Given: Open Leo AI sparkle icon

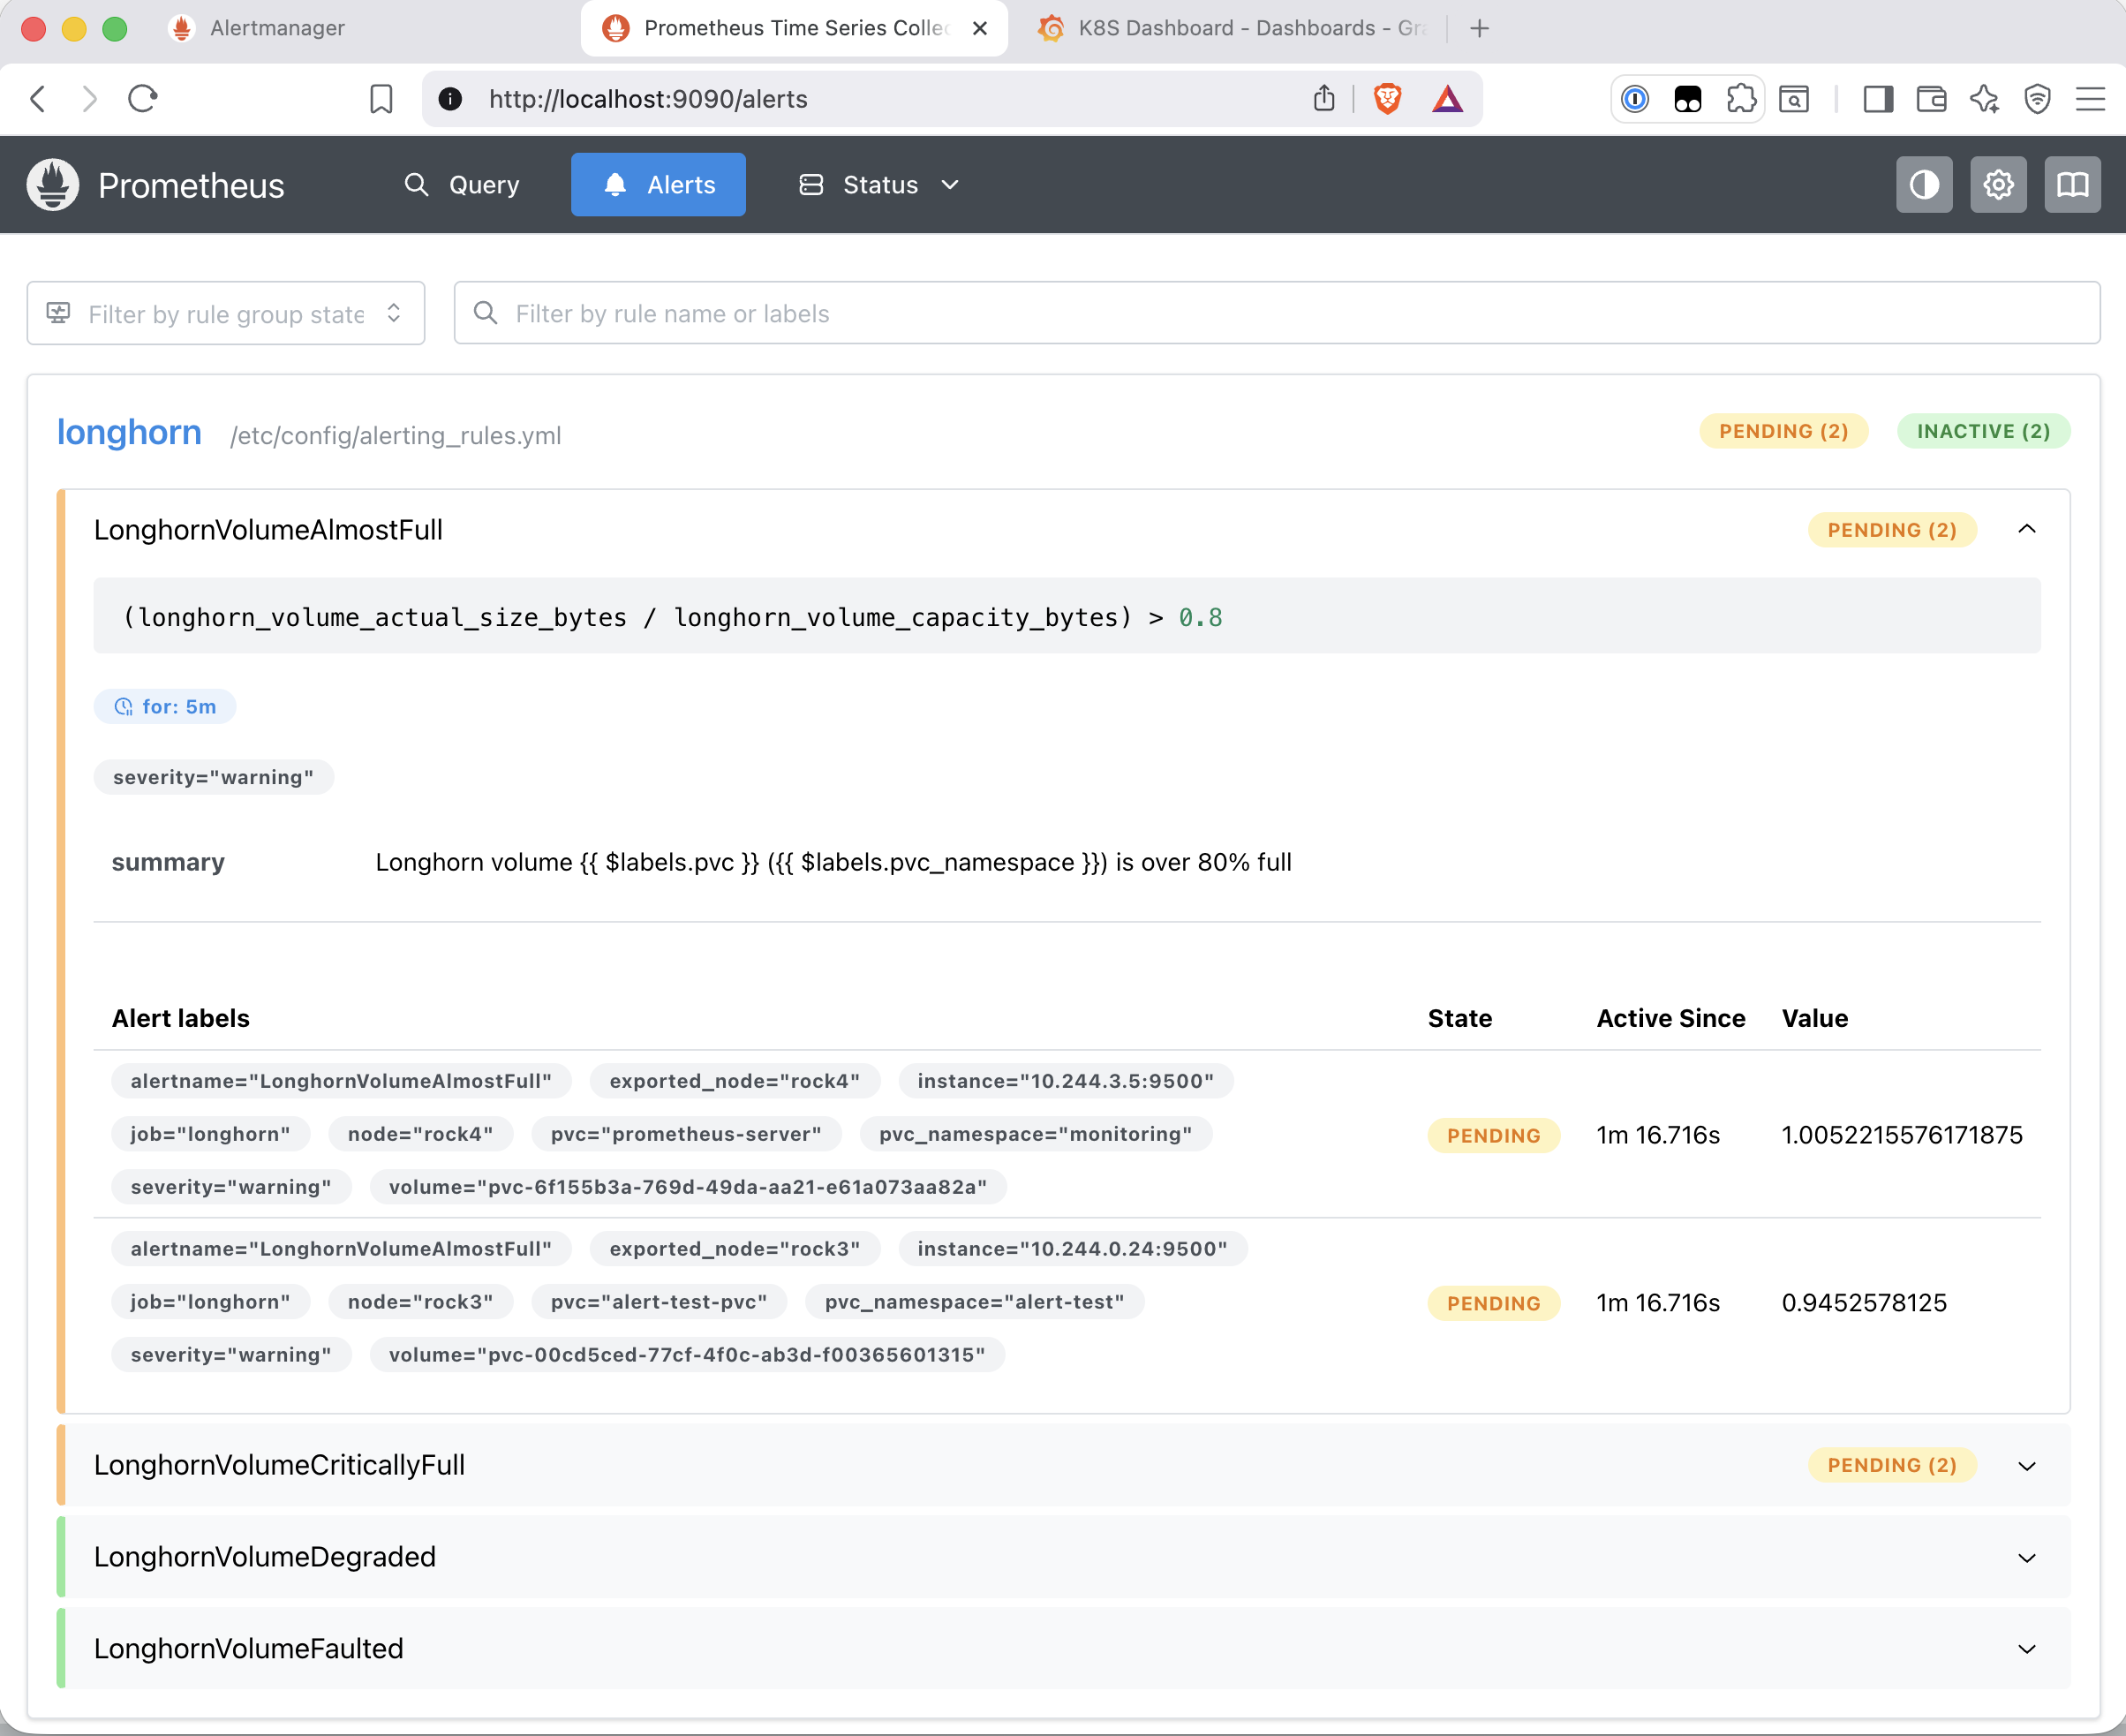Looking at the screenshot, I should pyautogui.click(x=1984, y=99).
